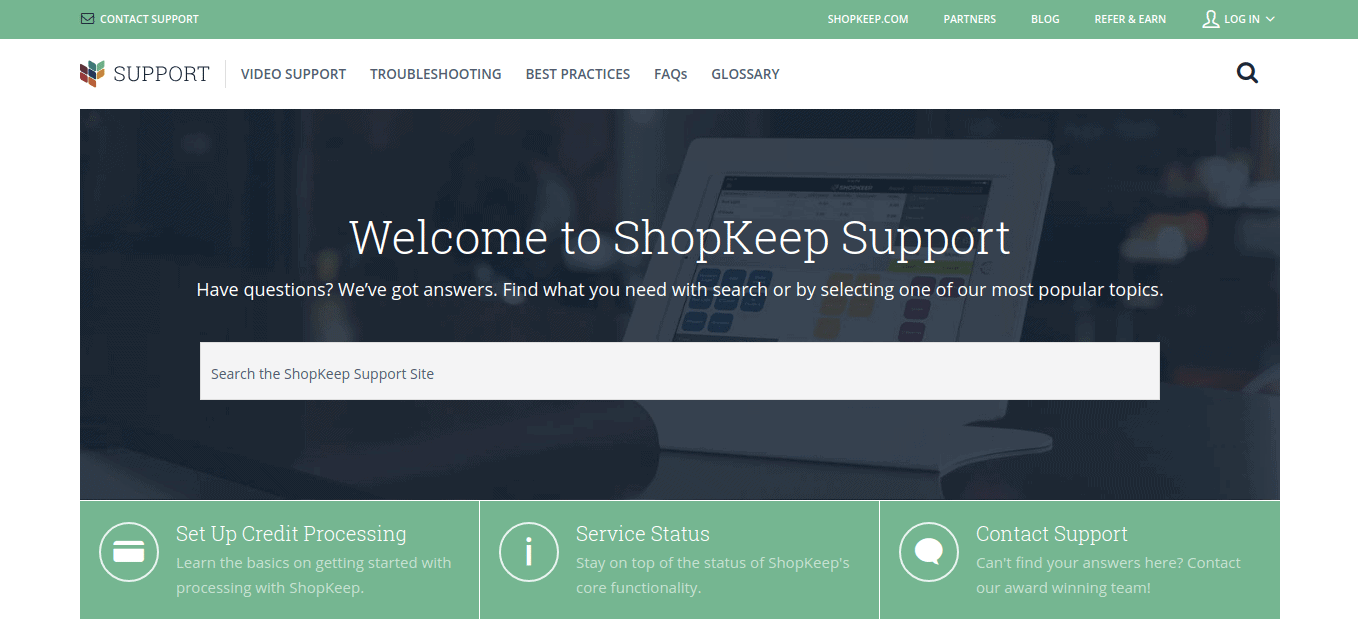Click the credit card circle icon
This screenshot has height=643, width=1358.
[129, 552]
